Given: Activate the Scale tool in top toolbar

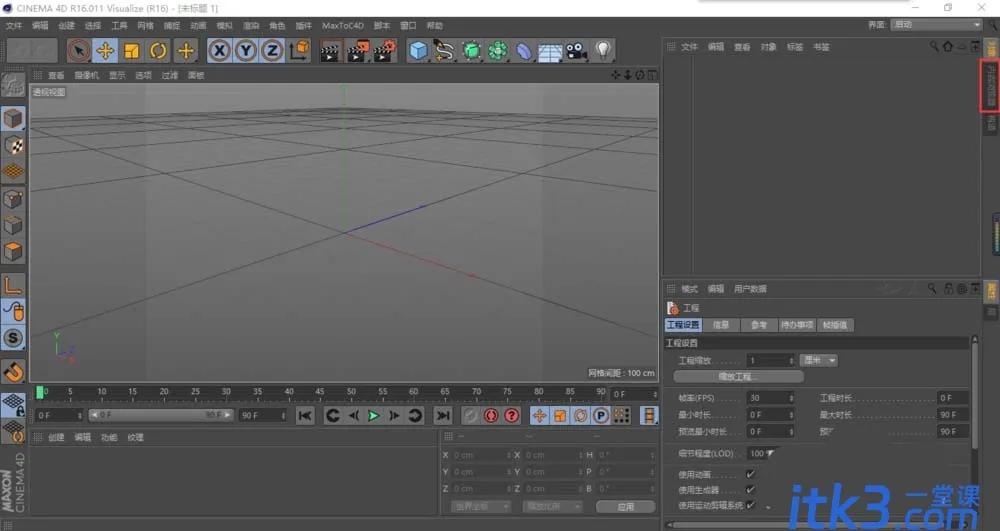Looking at the screenshot, I should 131,50.
